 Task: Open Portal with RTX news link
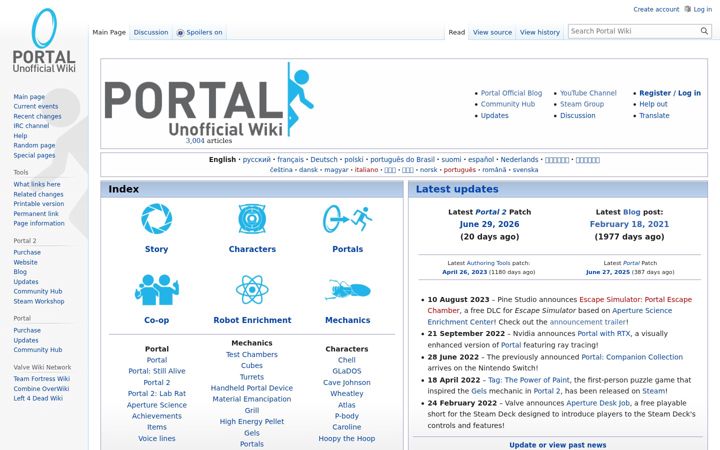[x=604, y=333]
